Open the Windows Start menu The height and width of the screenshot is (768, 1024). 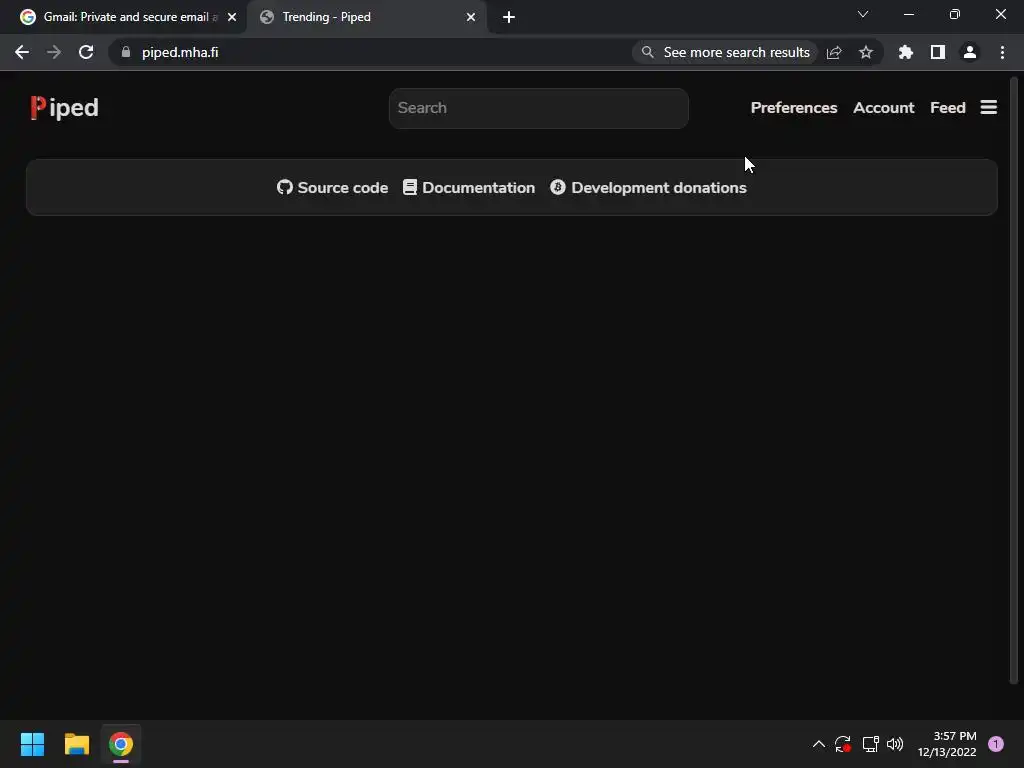(32, 744)
